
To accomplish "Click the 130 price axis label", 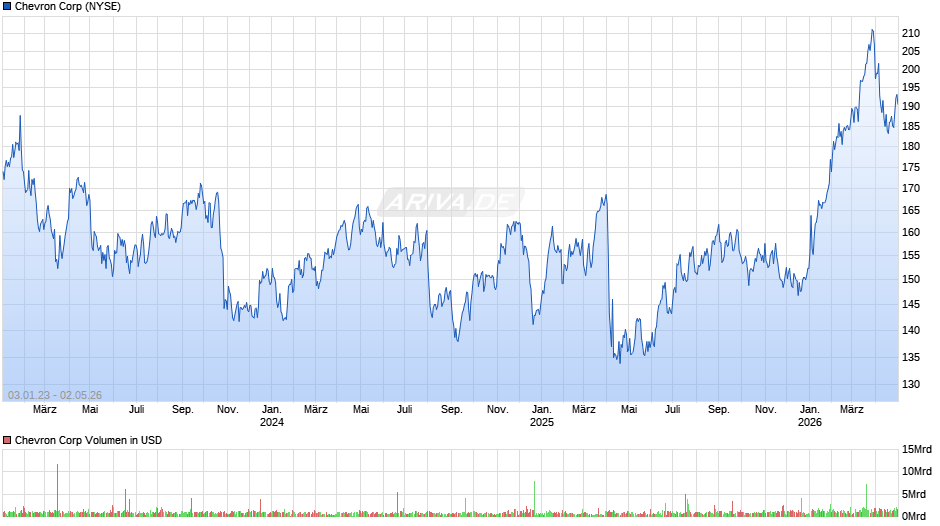I will 911,384.
